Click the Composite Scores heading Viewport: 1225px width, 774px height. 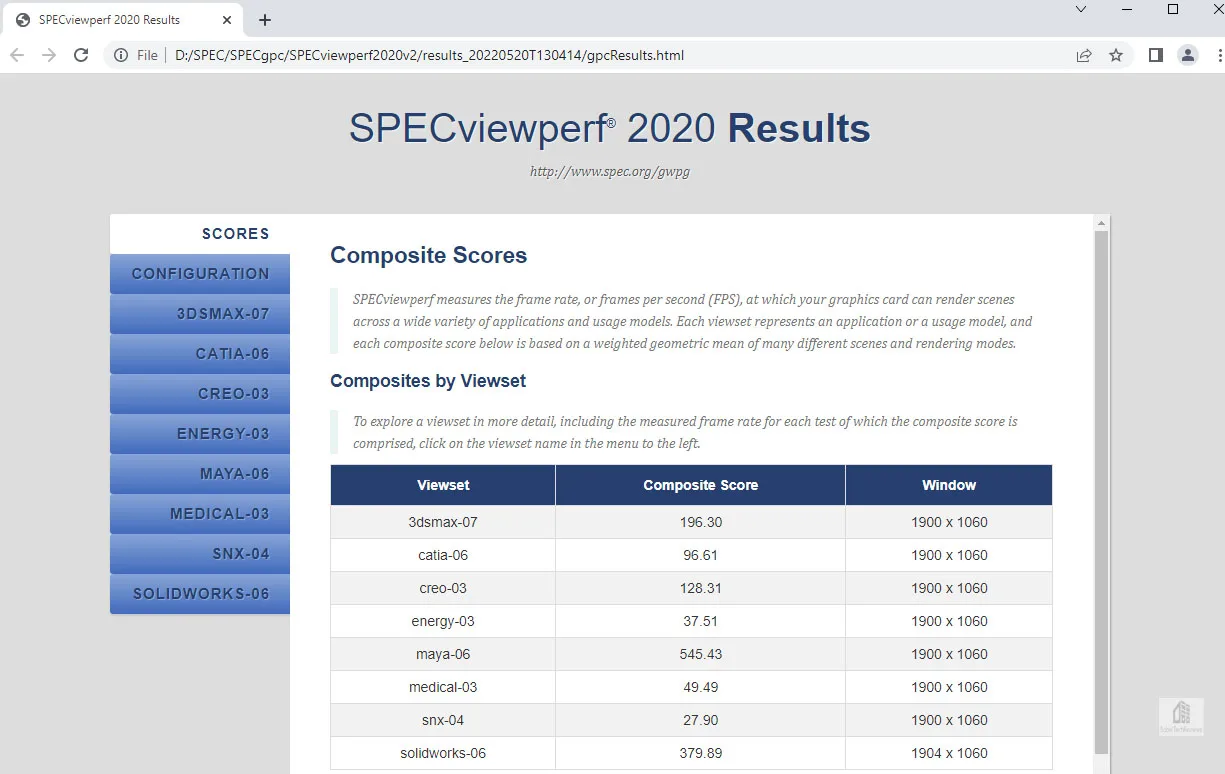[428, 256]
